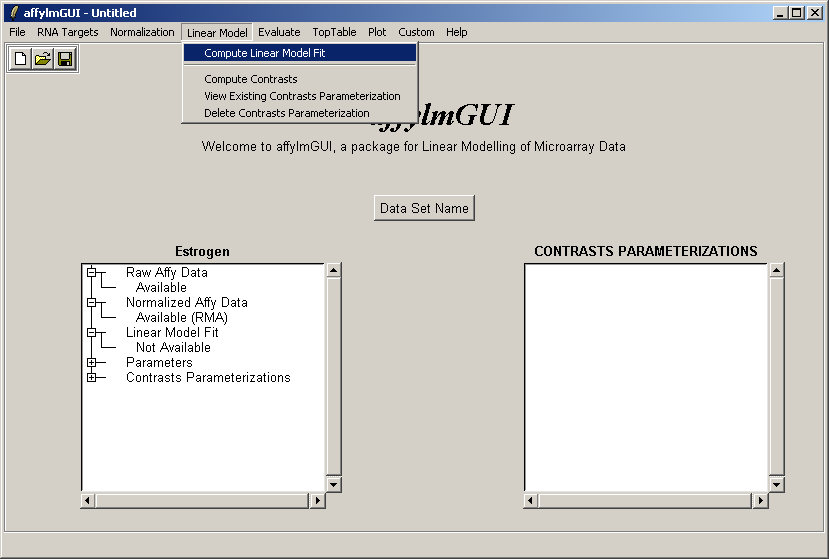829x559 pixels.
Task: Expand the Contrasts Parameterizations tree node
Action: (x=92, y=377)
